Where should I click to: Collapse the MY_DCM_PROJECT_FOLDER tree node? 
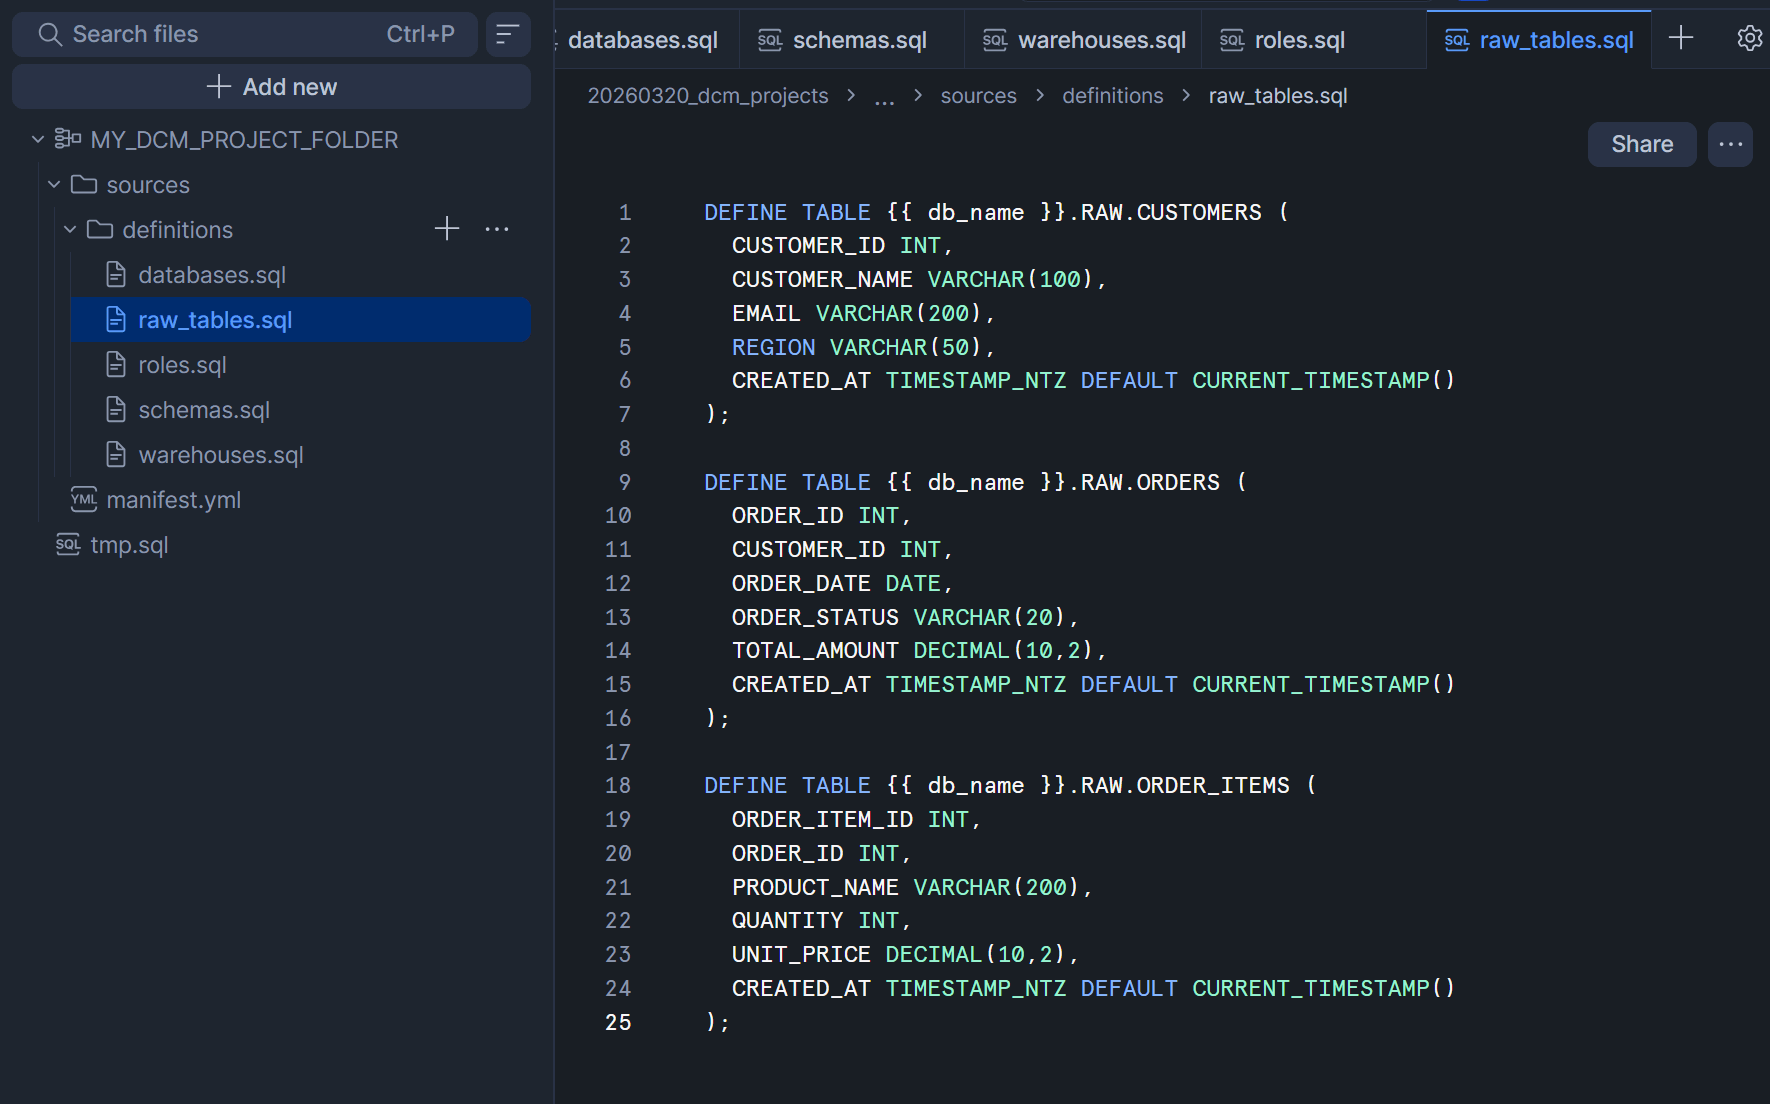[38, 139]
